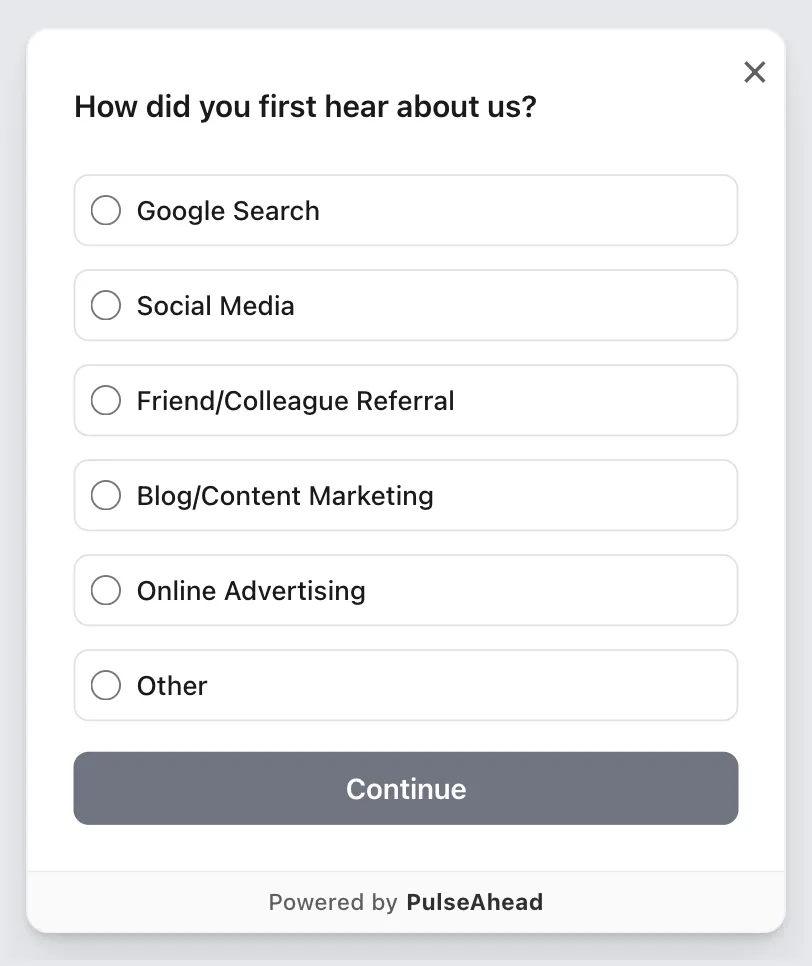This screenshot has width=812, height=966.
Task: Select the Blog/Content Marketing radio button
Action: click(105, 495)
